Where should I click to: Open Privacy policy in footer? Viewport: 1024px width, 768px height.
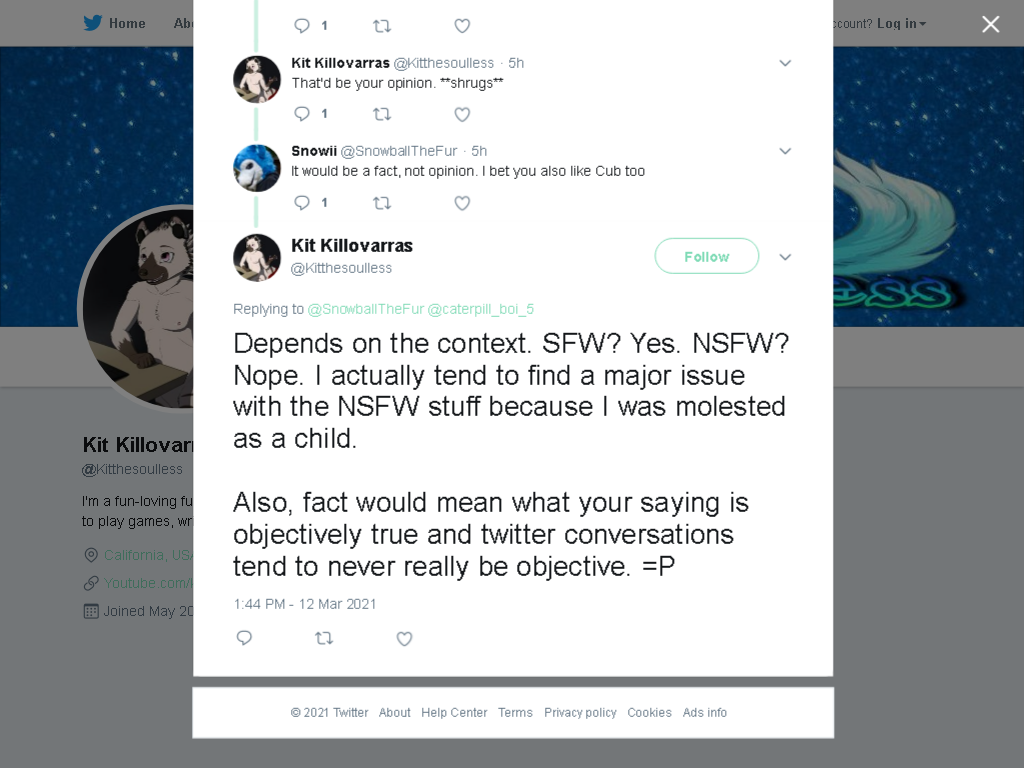[x=580, y=712]
